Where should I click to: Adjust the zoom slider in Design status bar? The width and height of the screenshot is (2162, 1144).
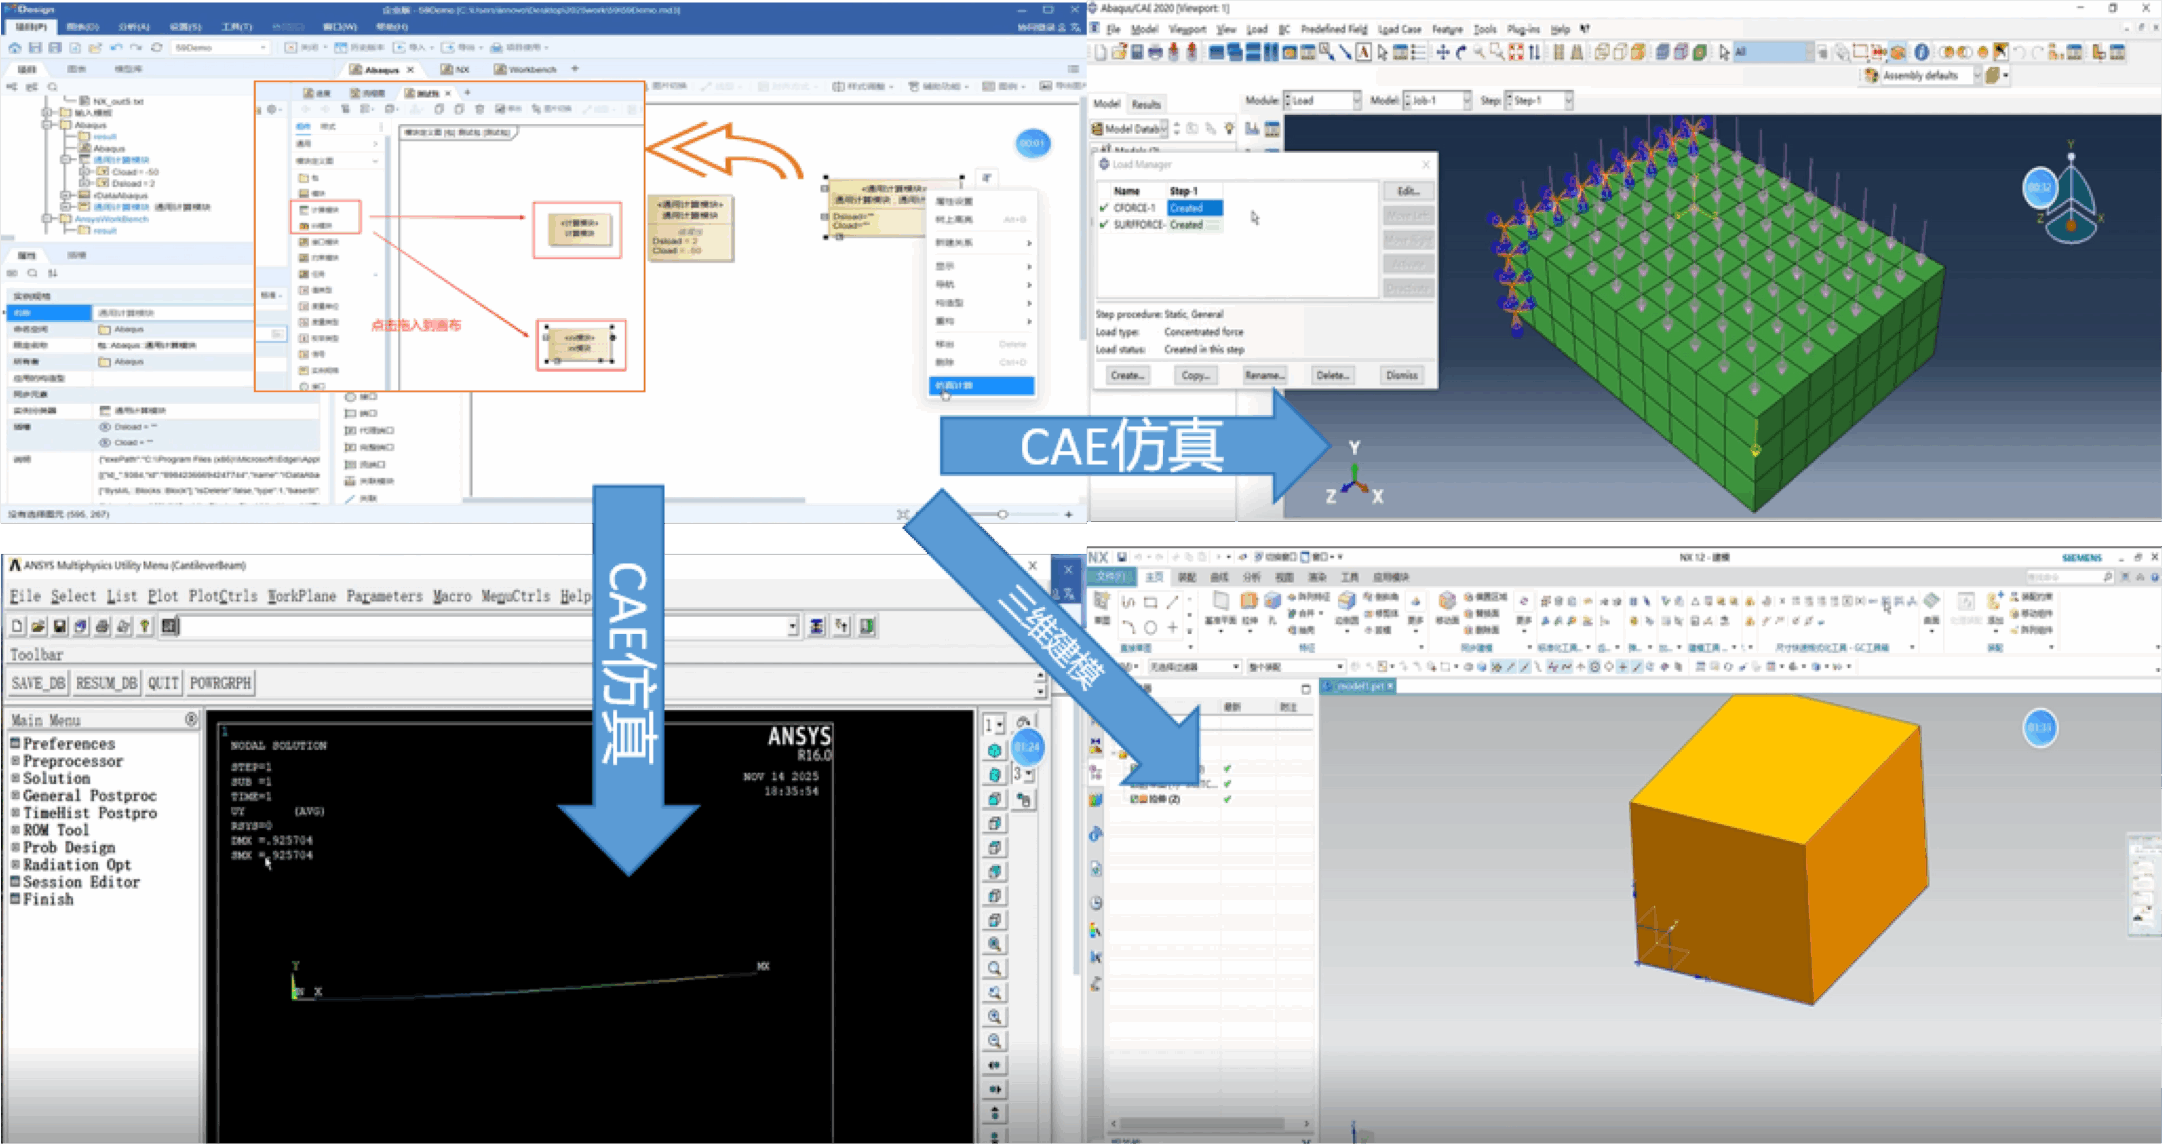(x=1002, y=514)
